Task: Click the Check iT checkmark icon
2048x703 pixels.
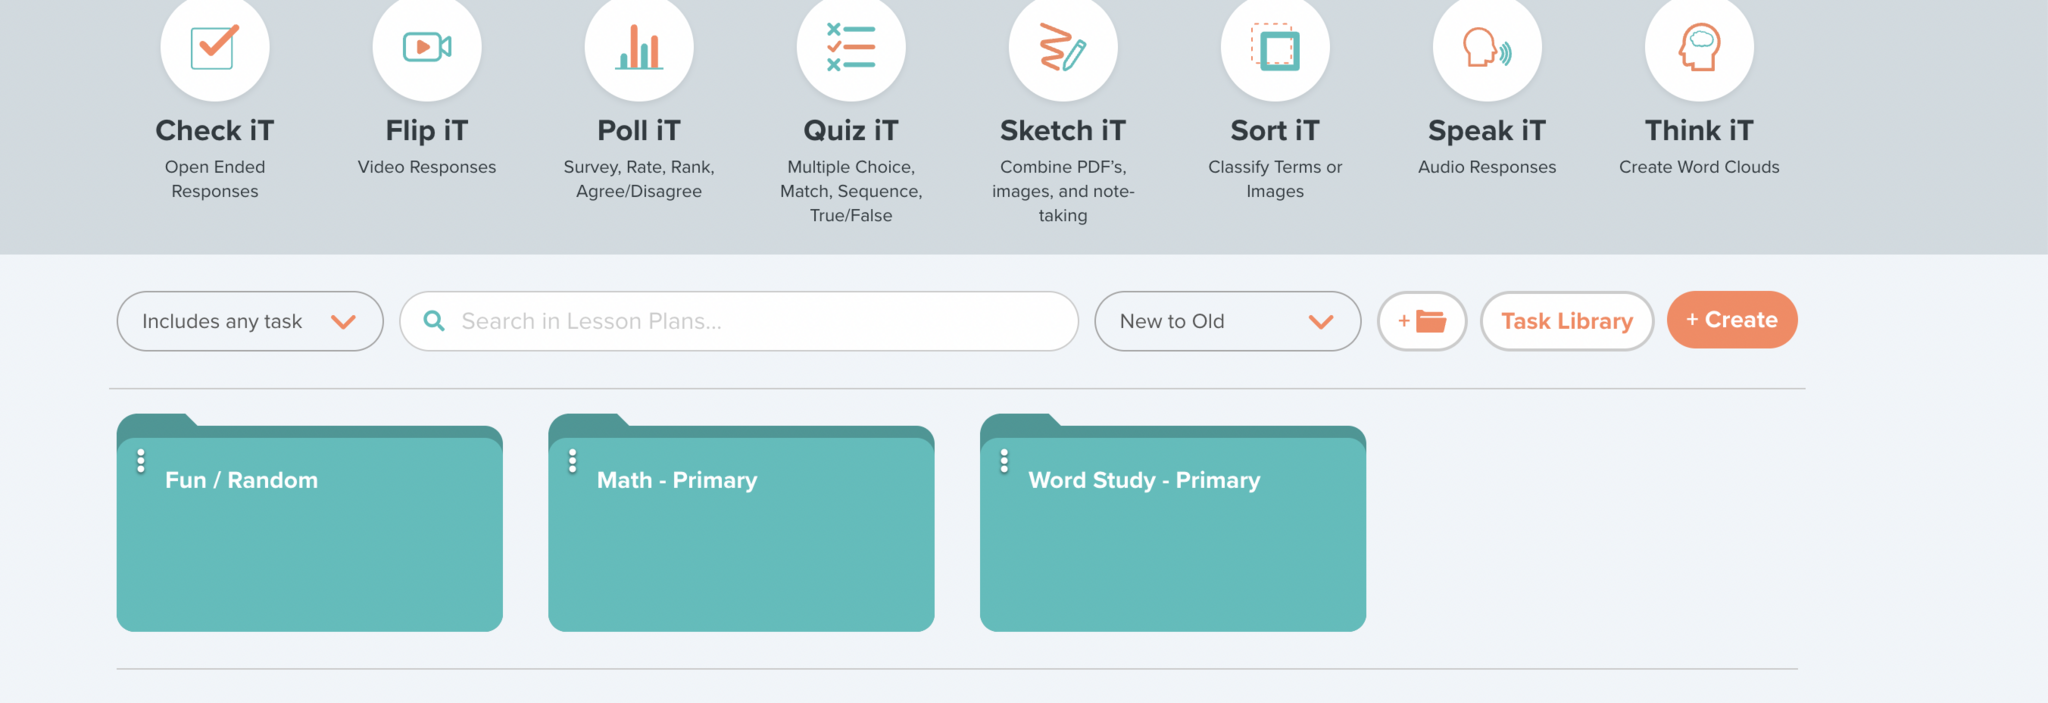Action: (214, 46)
